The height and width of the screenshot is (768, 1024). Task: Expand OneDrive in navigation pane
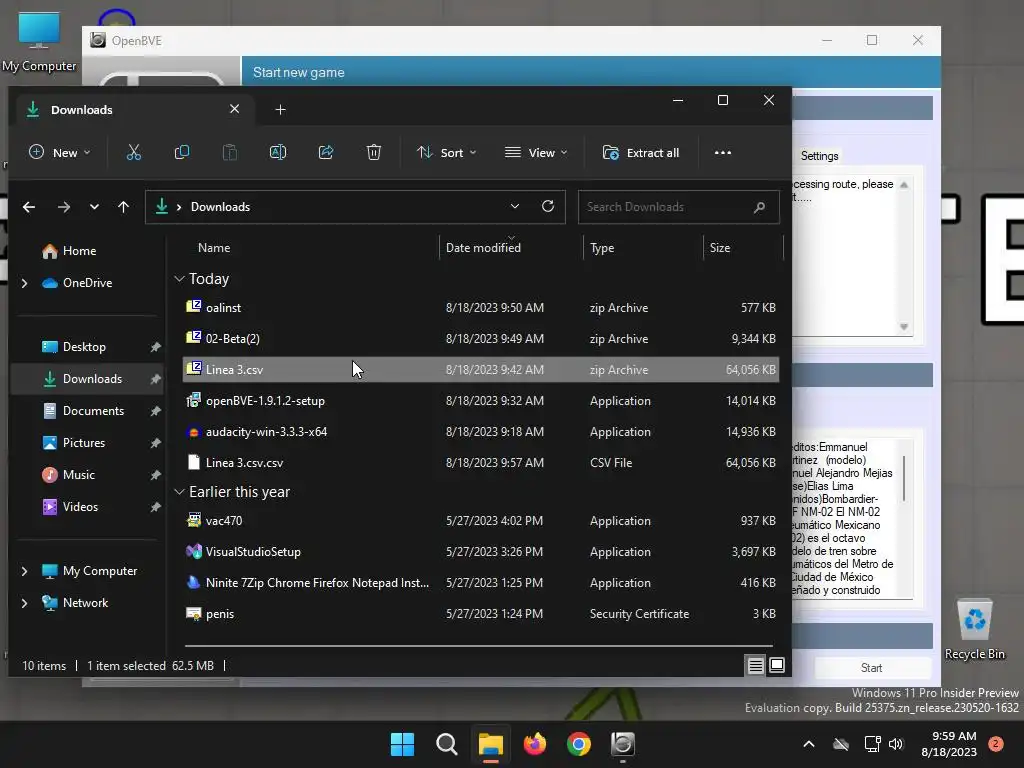[x=24, y=283]
